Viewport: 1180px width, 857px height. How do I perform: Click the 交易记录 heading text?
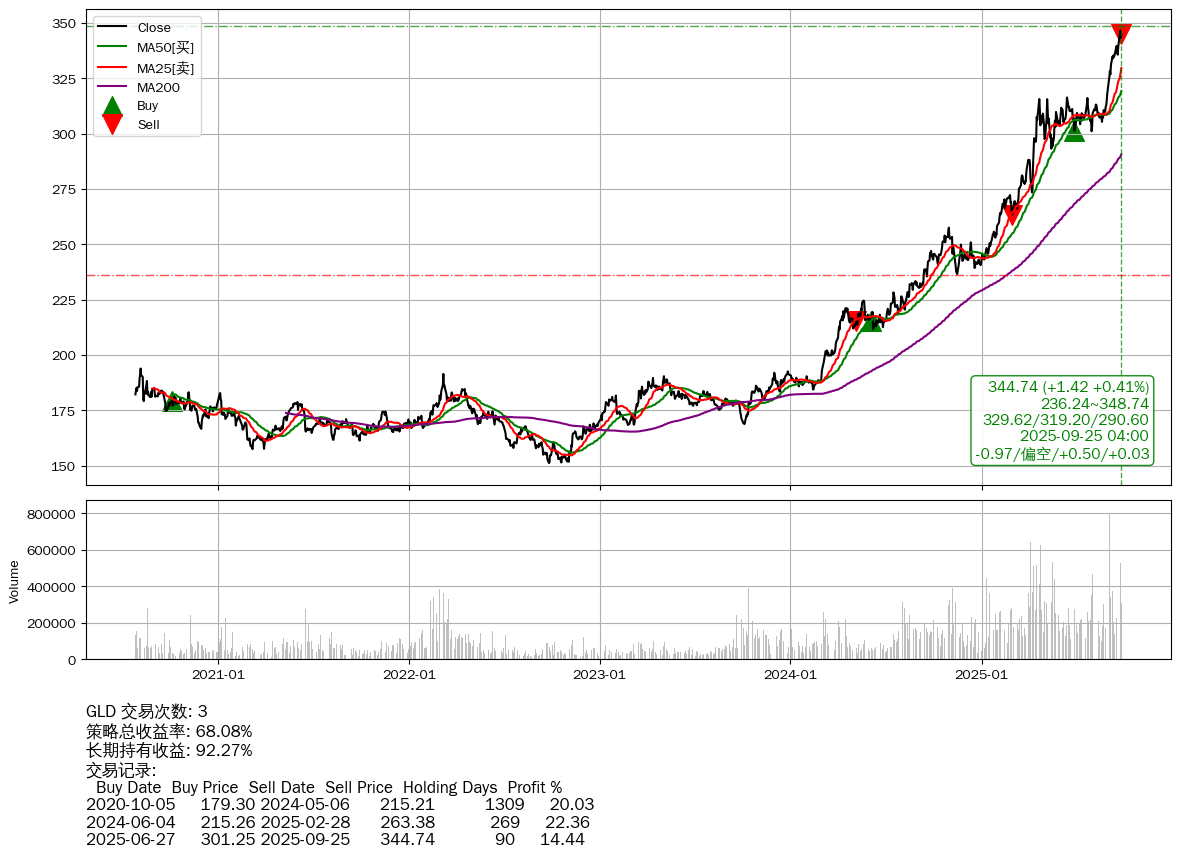point(121,770)
